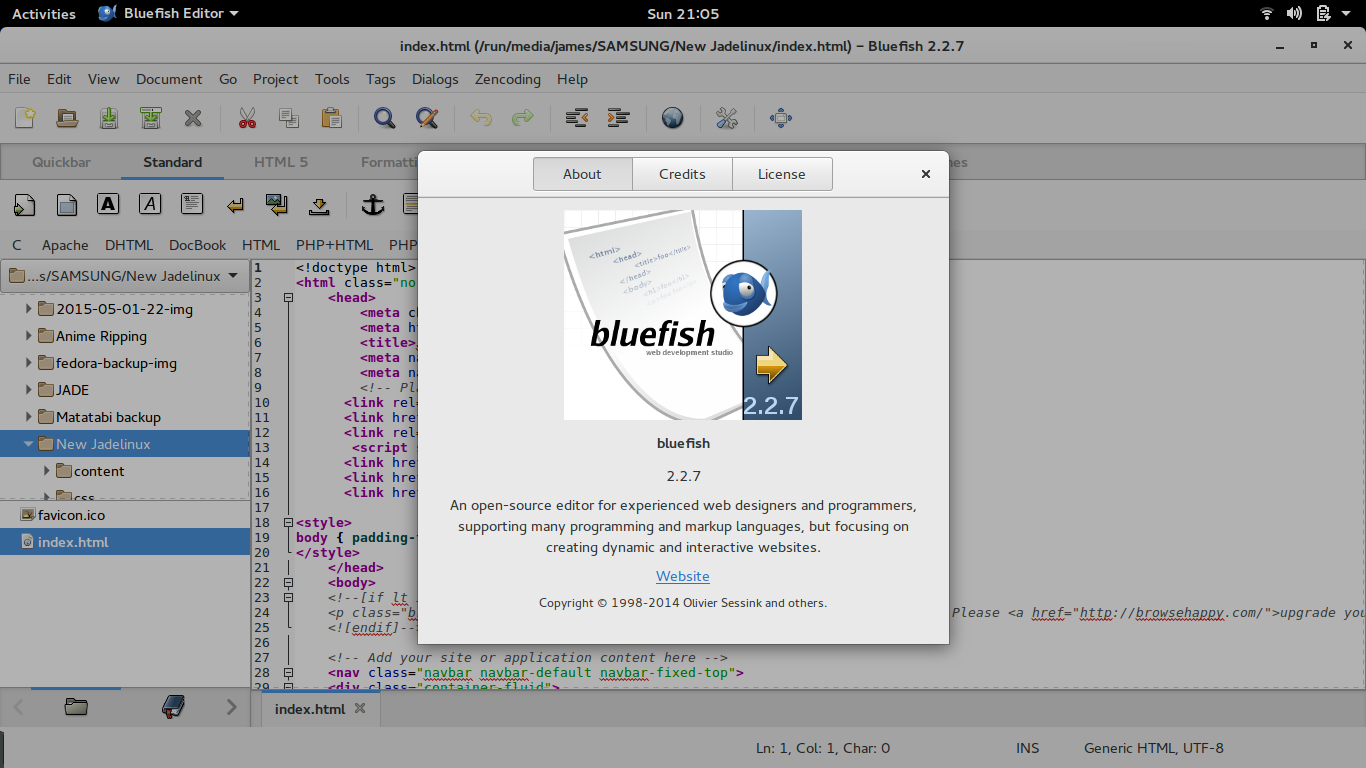Open the Document menu
Image resolution: width=1366 pixels, height=768 pixels.
click(x=169, y=79)
